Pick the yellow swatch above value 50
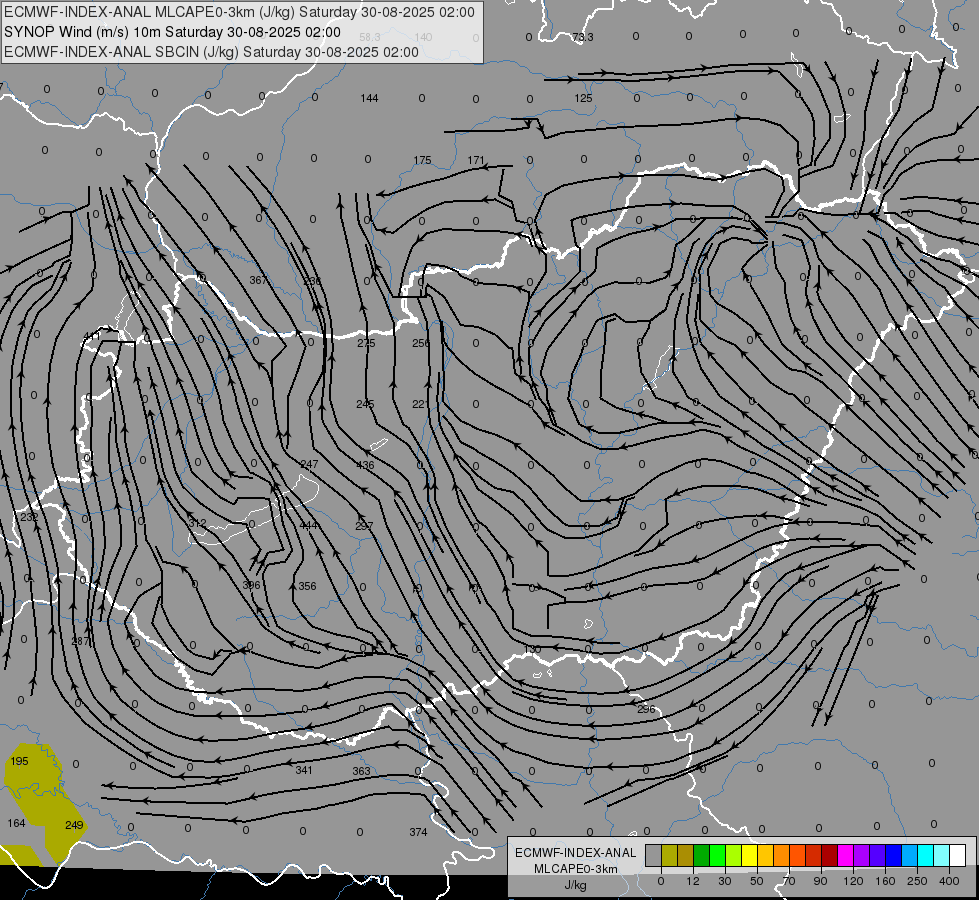979x900 pixels. pos(750,855)
